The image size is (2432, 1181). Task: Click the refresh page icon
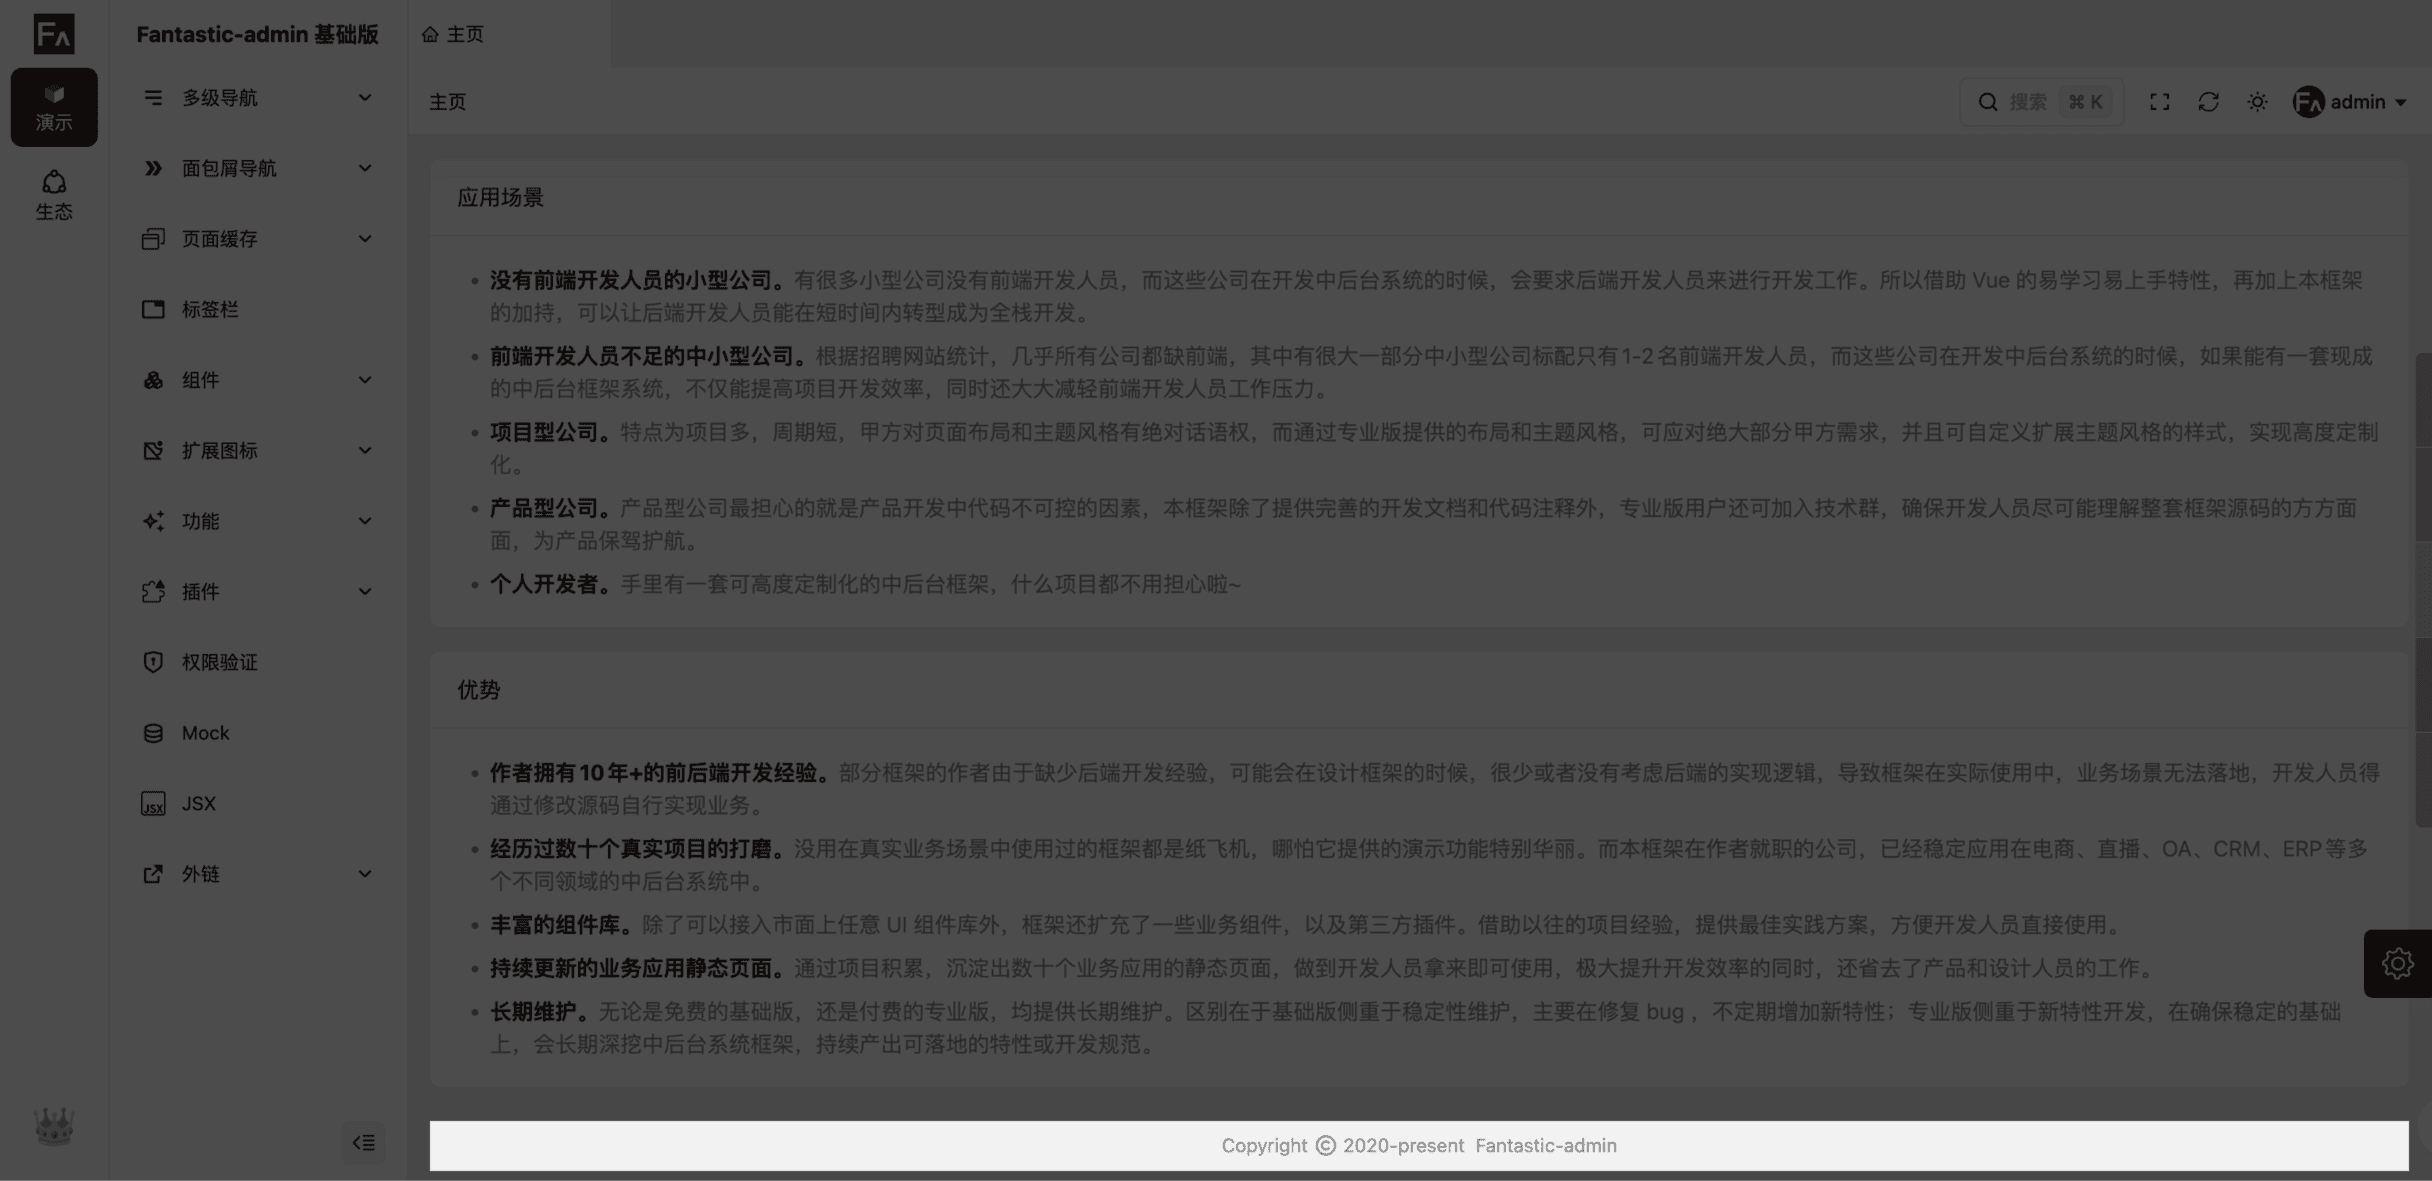(2208, 102)
